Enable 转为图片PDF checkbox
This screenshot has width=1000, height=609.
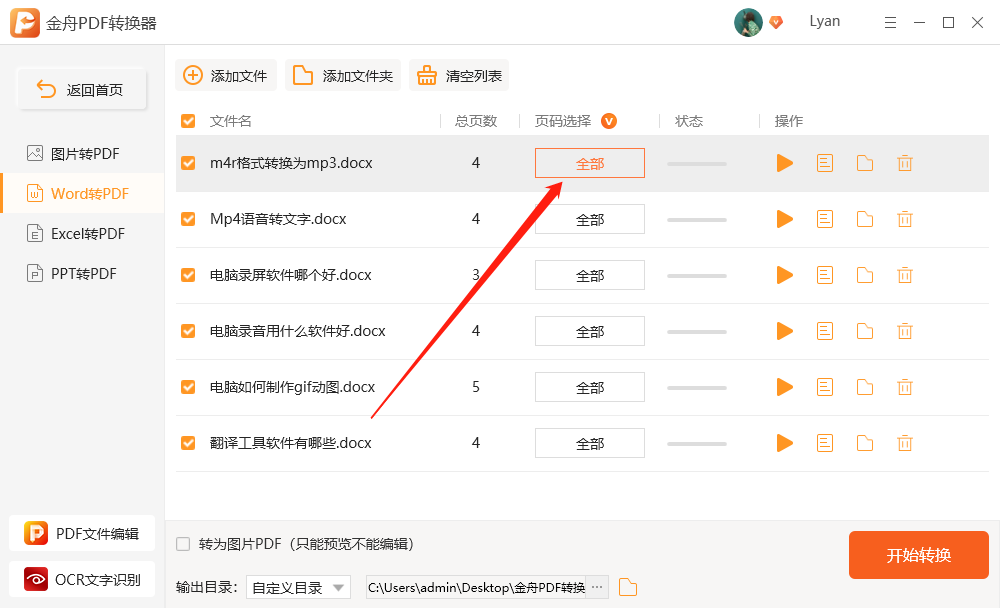point(183,544)
